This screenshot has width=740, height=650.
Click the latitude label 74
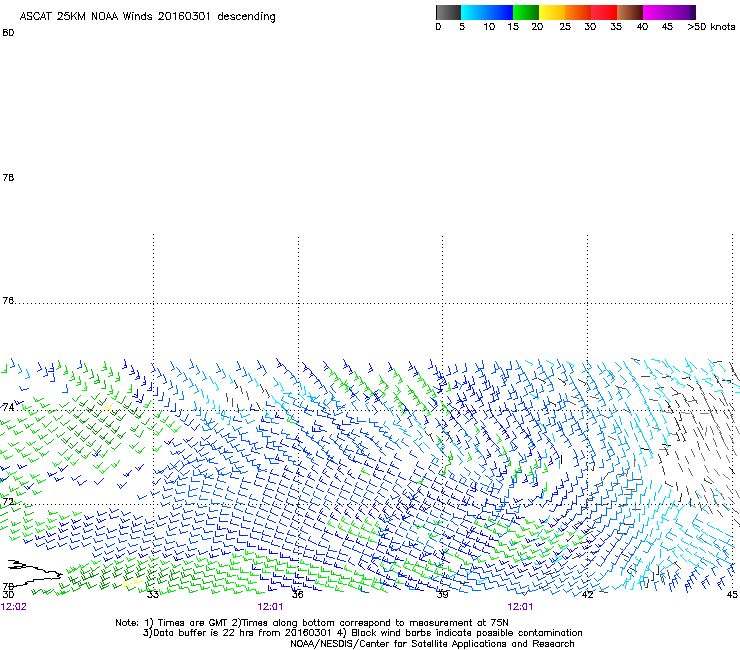click(8, 407)
